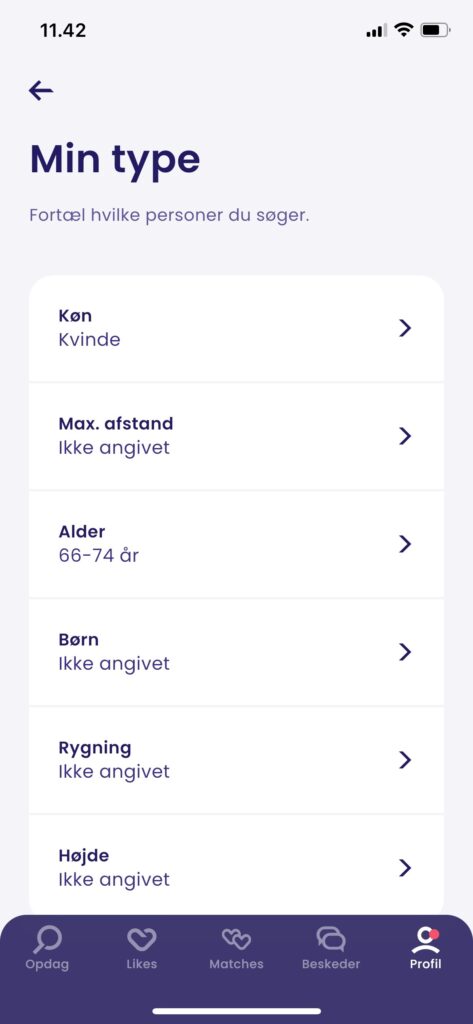Expand the Køn row chevron
473x1024 pixels.
click(x=405, y=328)
